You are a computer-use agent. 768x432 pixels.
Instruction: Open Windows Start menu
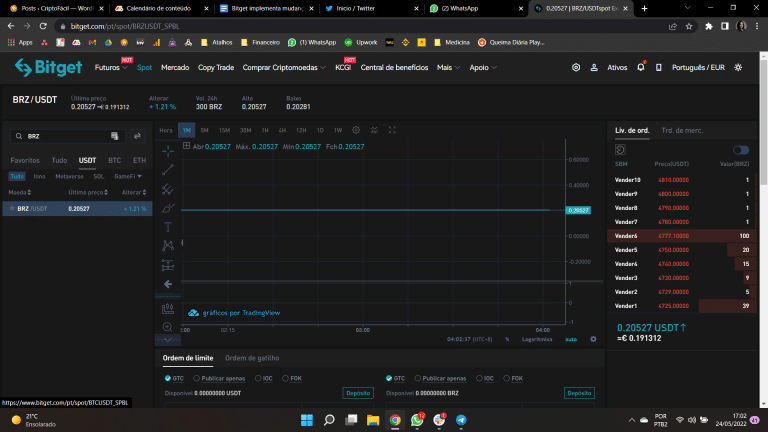[307, 420]
